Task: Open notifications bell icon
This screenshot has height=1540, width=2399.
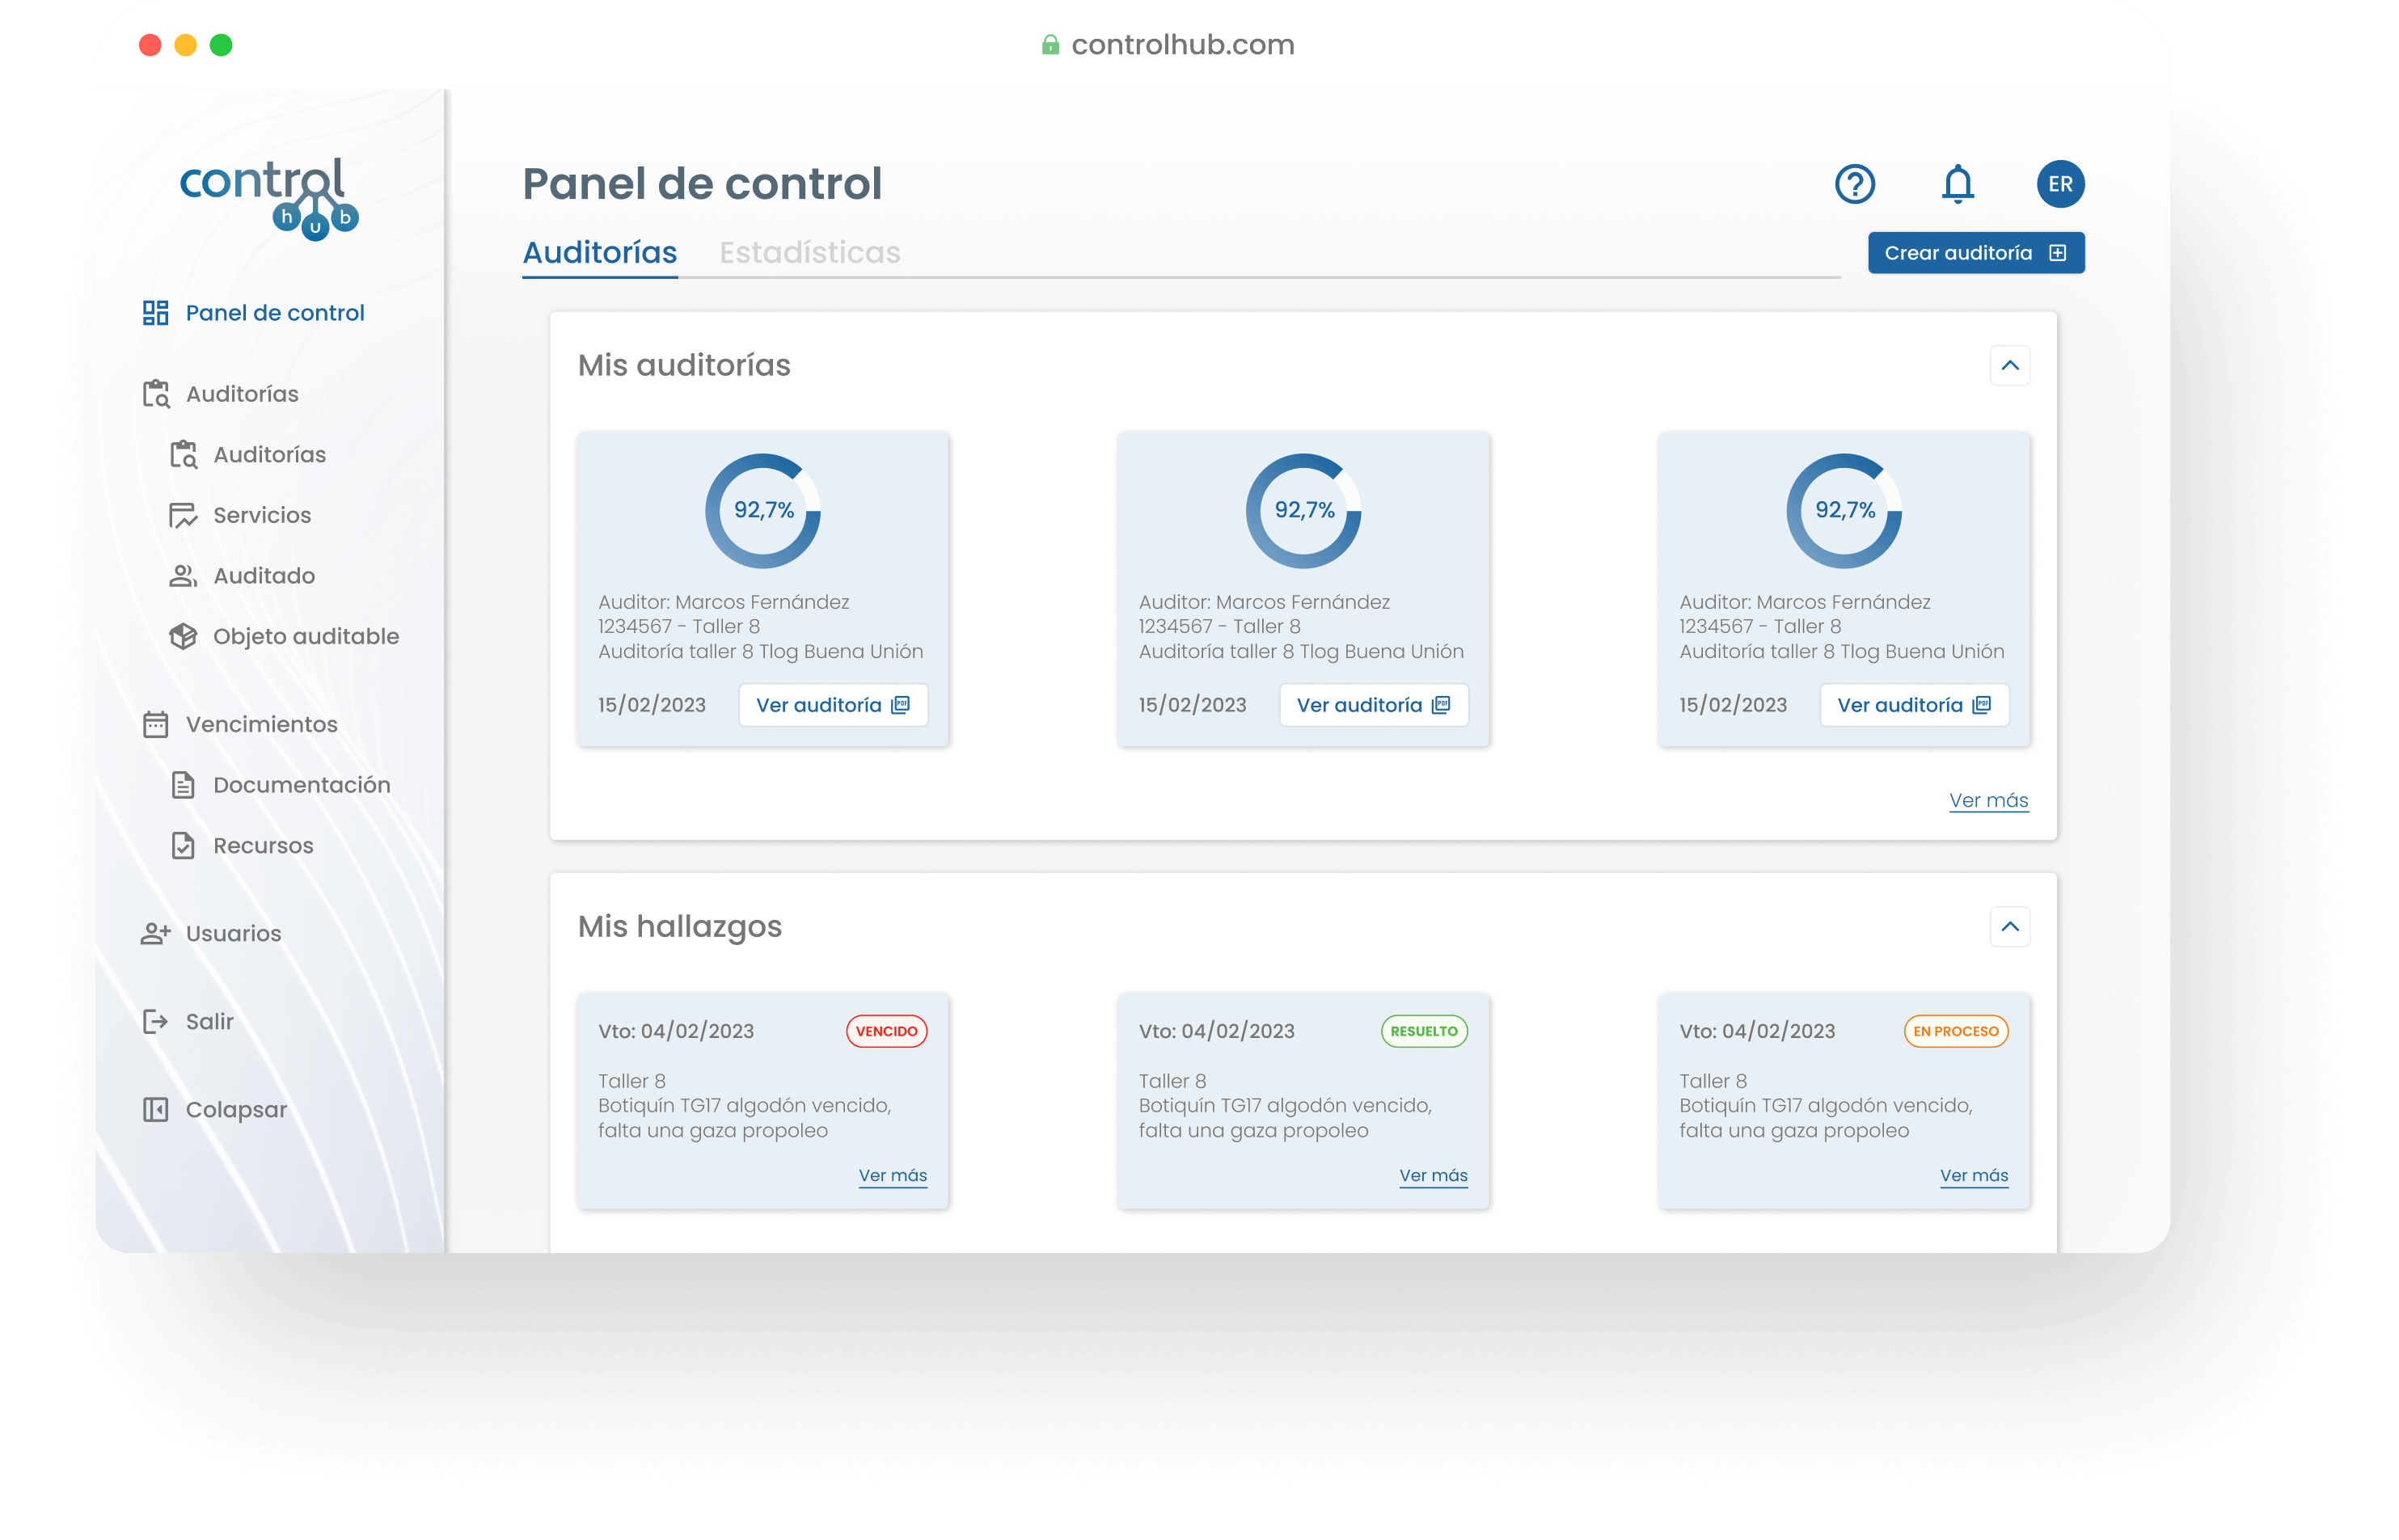Action: [x=1957, y=184]
